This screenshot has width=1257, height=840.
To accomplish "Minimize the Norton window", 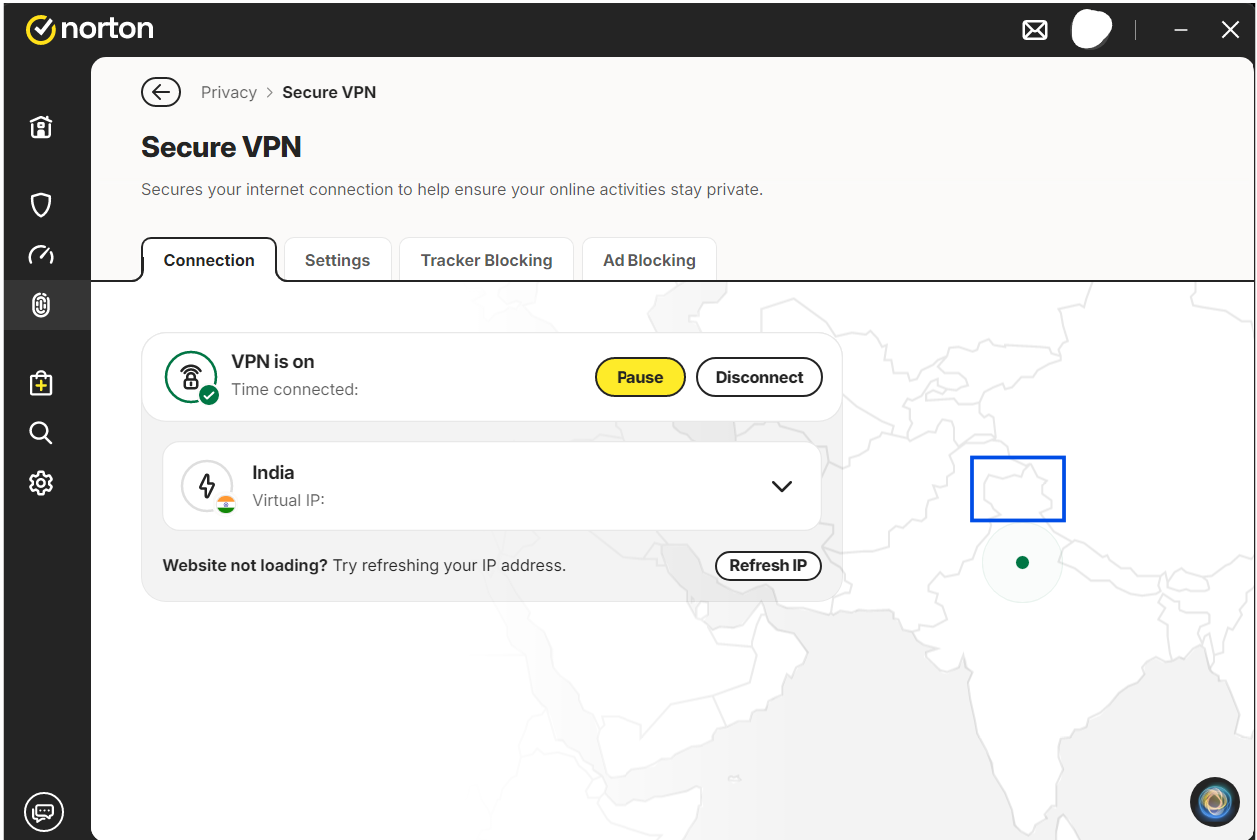I will click(1181, 31).
